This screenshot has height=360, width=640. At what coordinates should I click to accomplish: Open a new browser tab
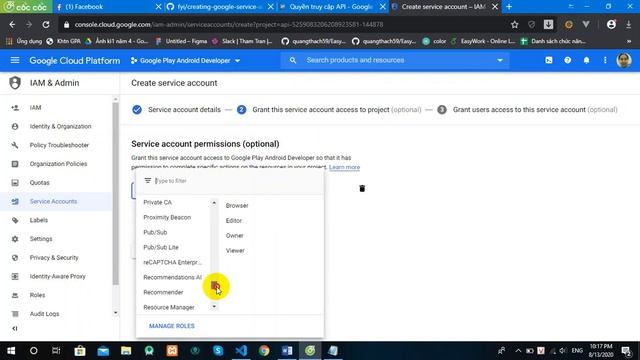[509, 7]
